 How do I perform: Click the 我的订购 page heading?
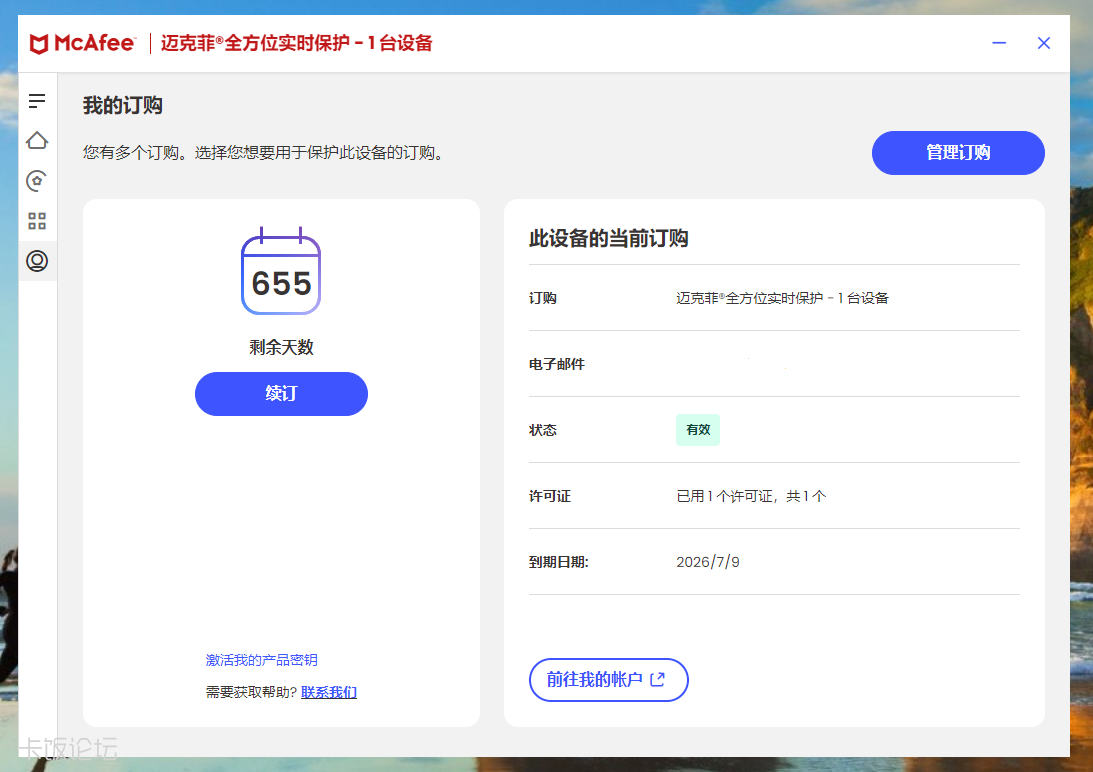123,105
